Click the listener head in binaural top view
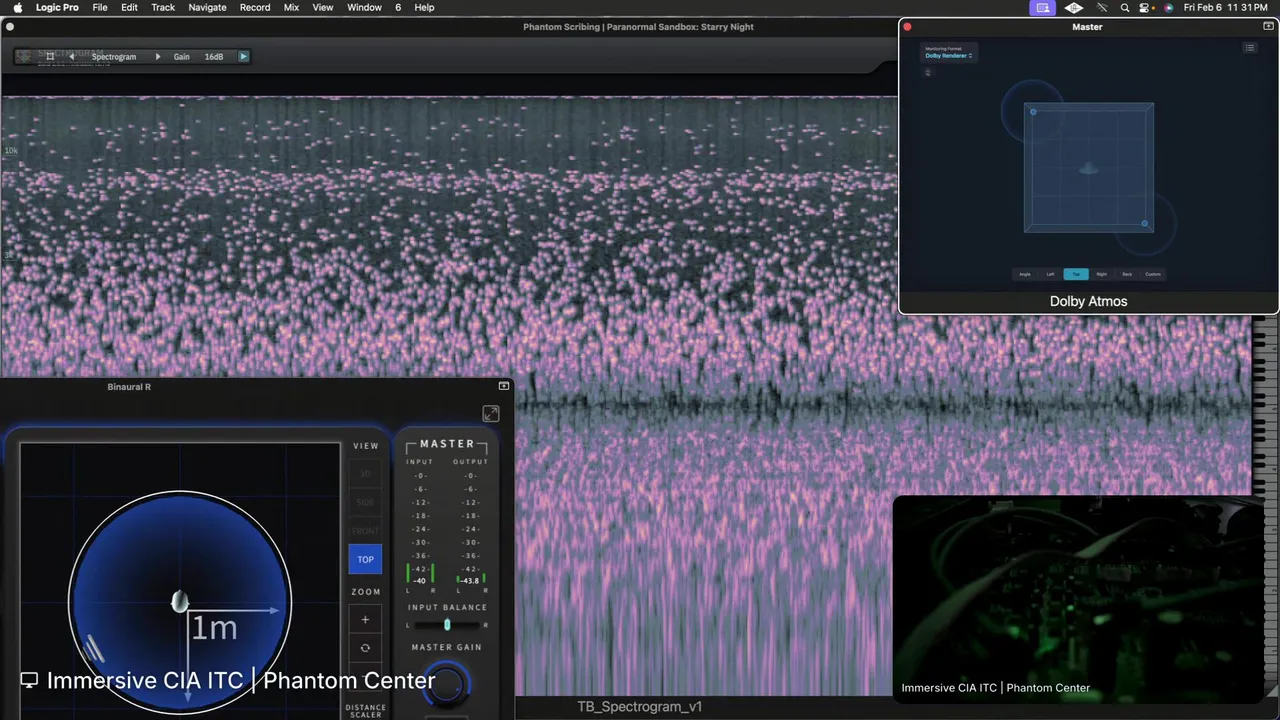 (179, 601)
